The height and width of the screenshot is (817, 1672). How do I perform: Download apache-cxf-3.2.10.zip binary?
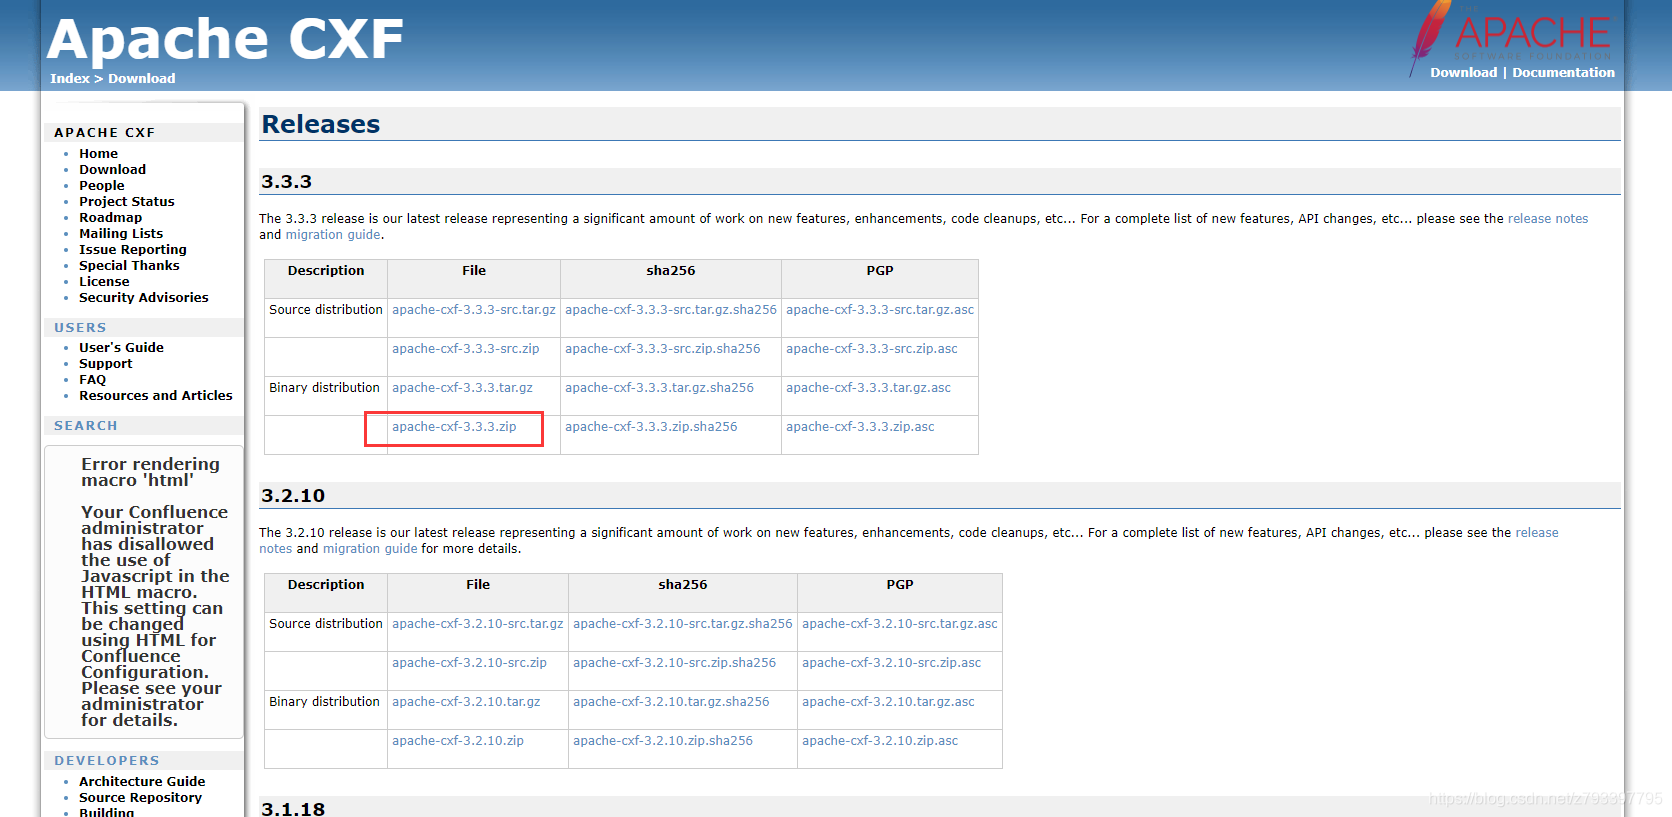click(x=458, y=741)
